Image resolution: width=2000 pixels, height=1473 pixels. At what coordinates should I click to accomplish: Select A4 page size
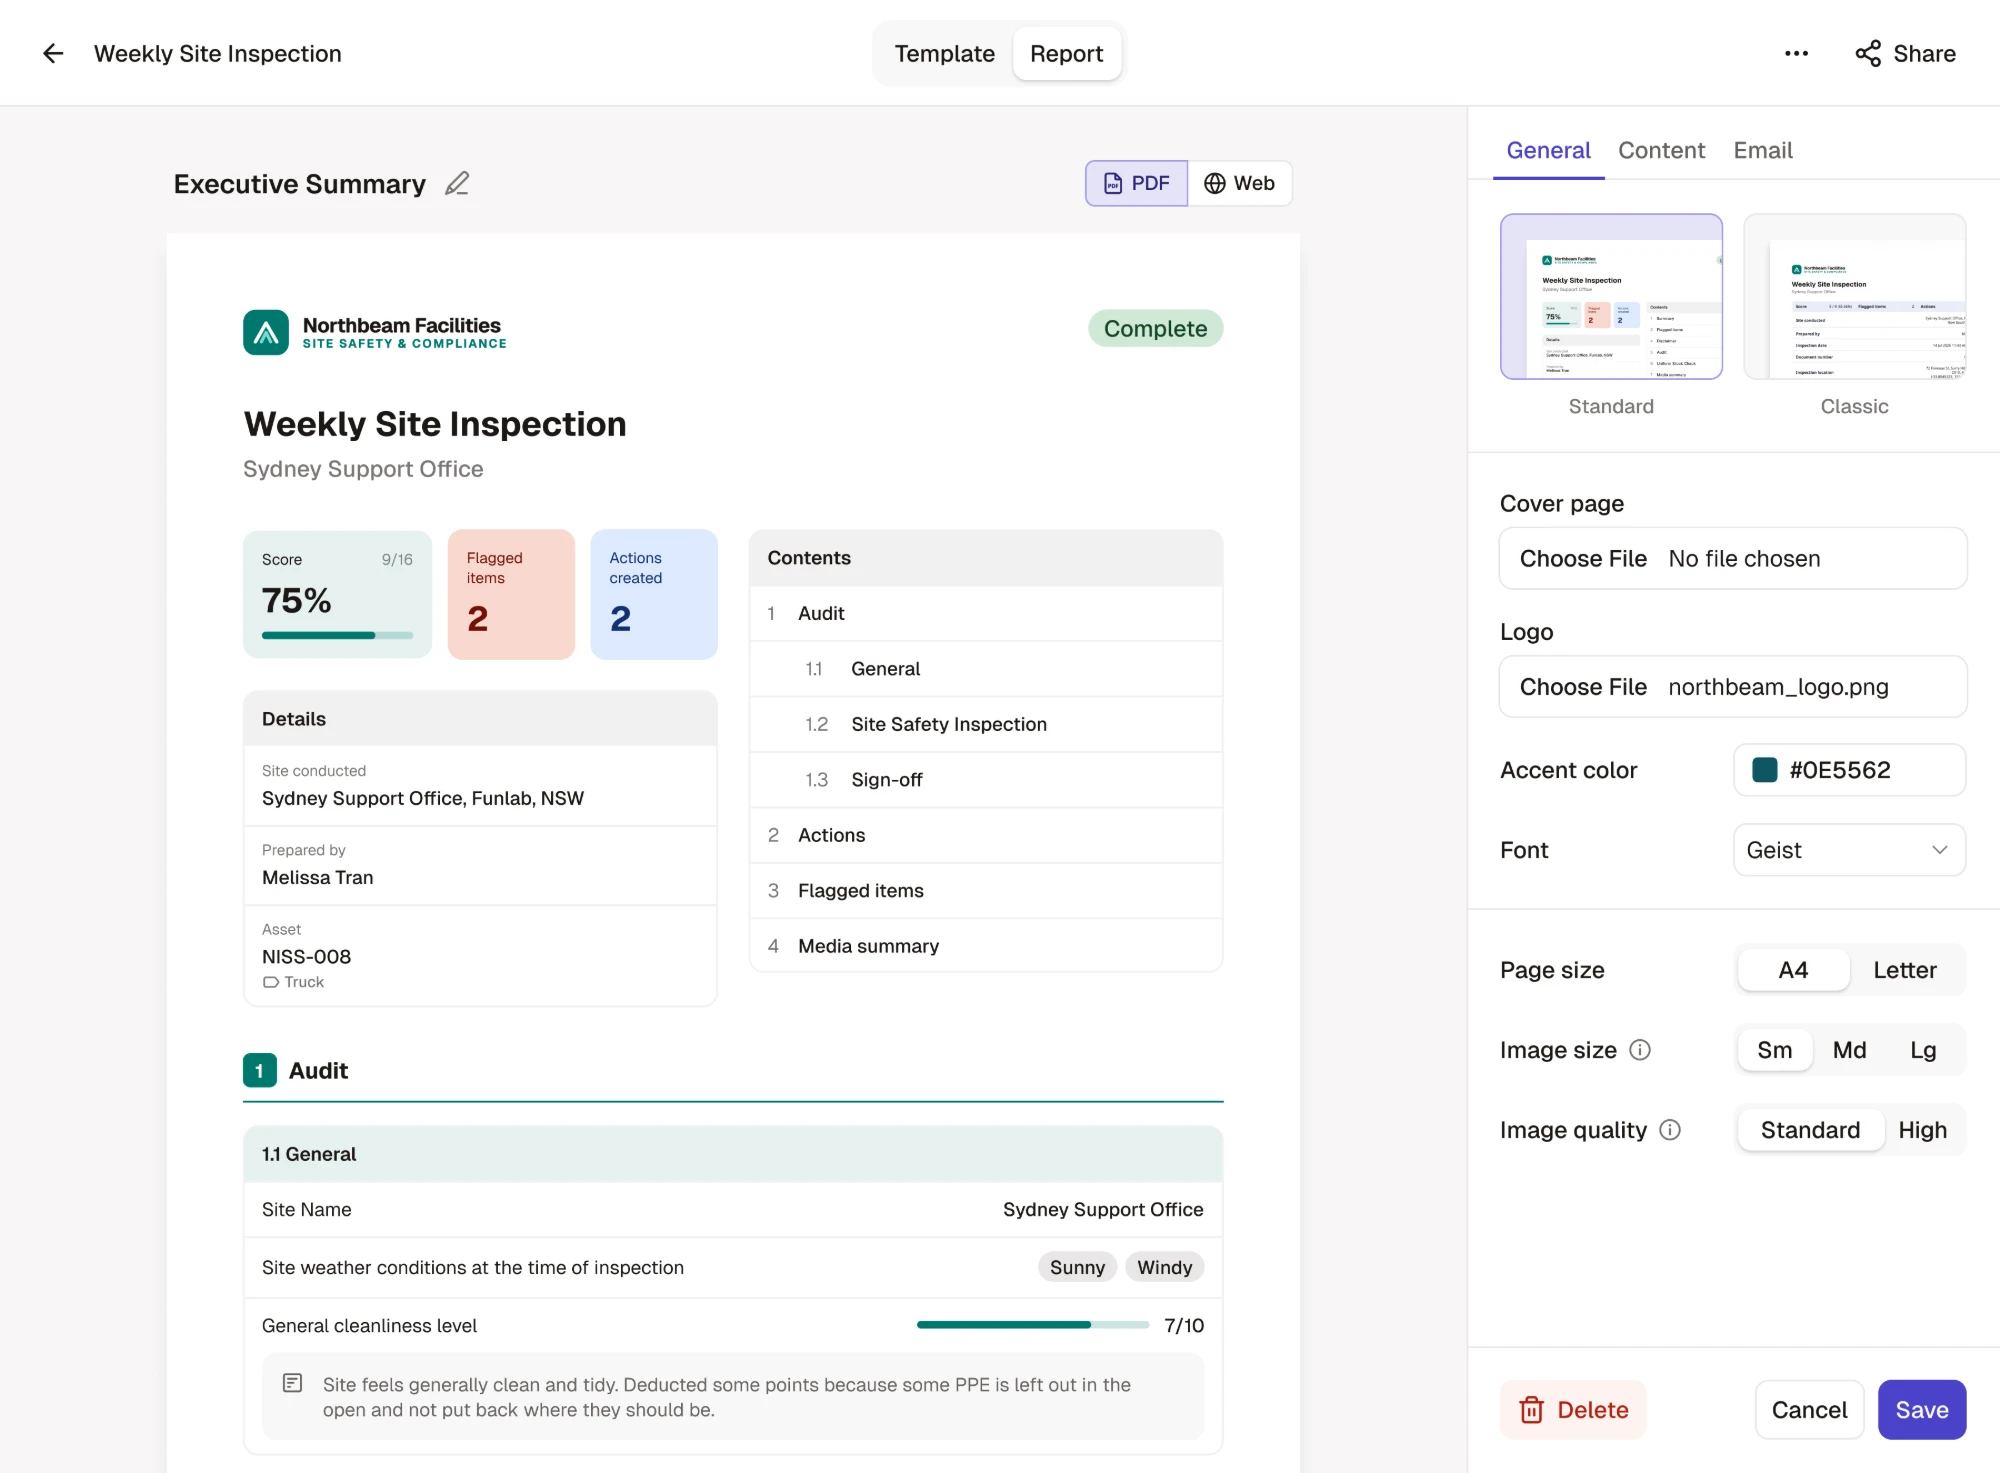[x=1793, y=969]
